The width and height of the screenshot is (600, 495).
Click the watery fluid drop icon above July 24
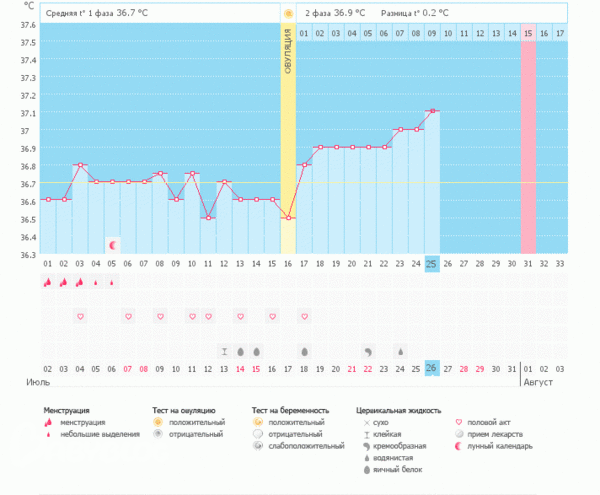point(400,352)
